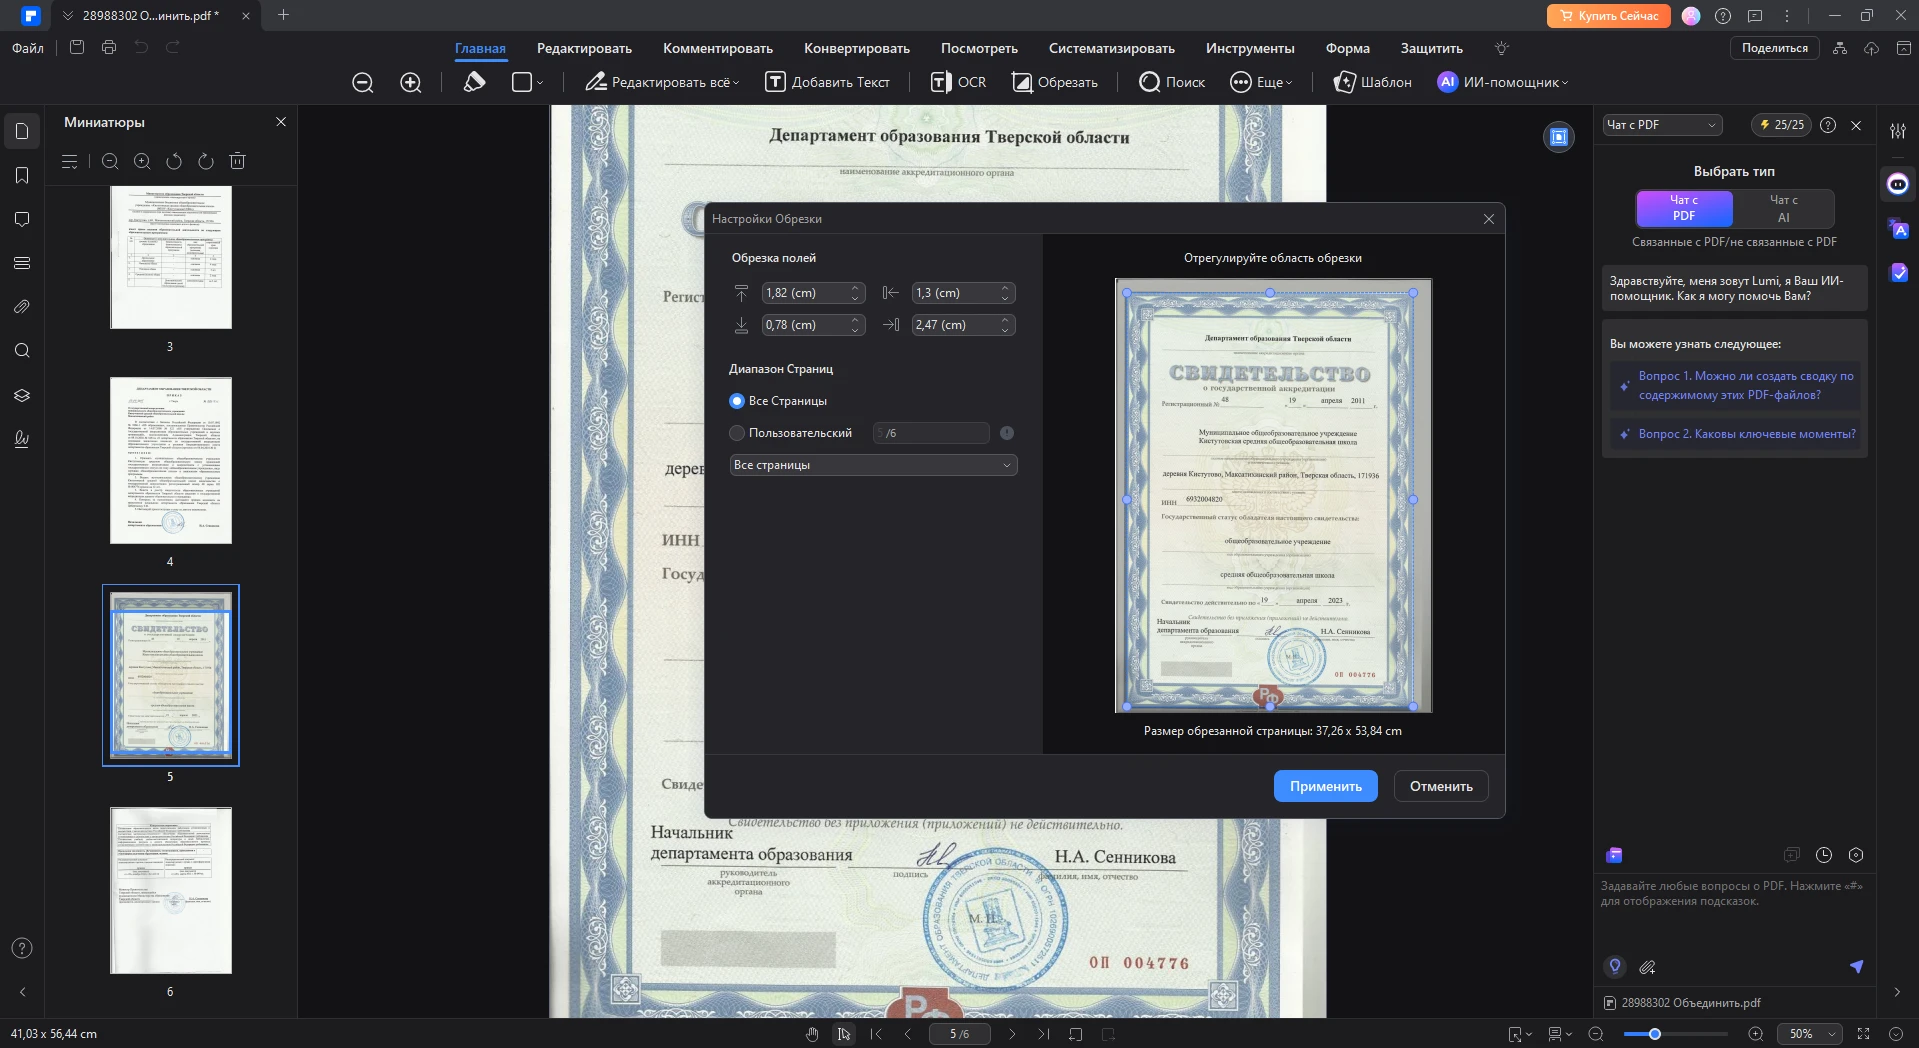Open the OCR tool
1919x1048 pixels.
958,82
